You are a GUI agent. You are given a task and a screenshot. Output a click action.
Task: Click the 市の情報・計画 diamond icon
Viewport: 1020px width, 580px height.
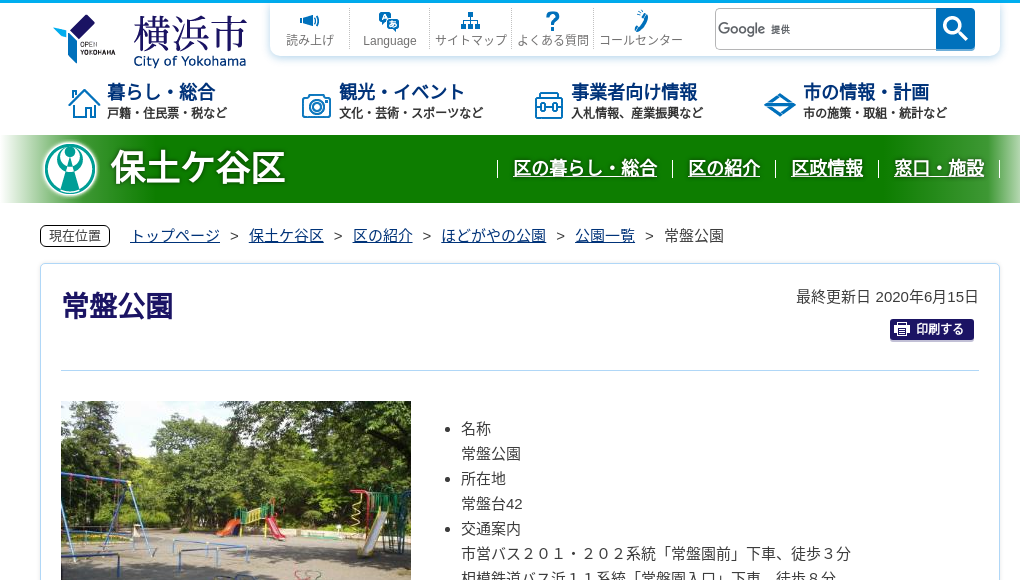pyautogui.click(x=779, y=103)
